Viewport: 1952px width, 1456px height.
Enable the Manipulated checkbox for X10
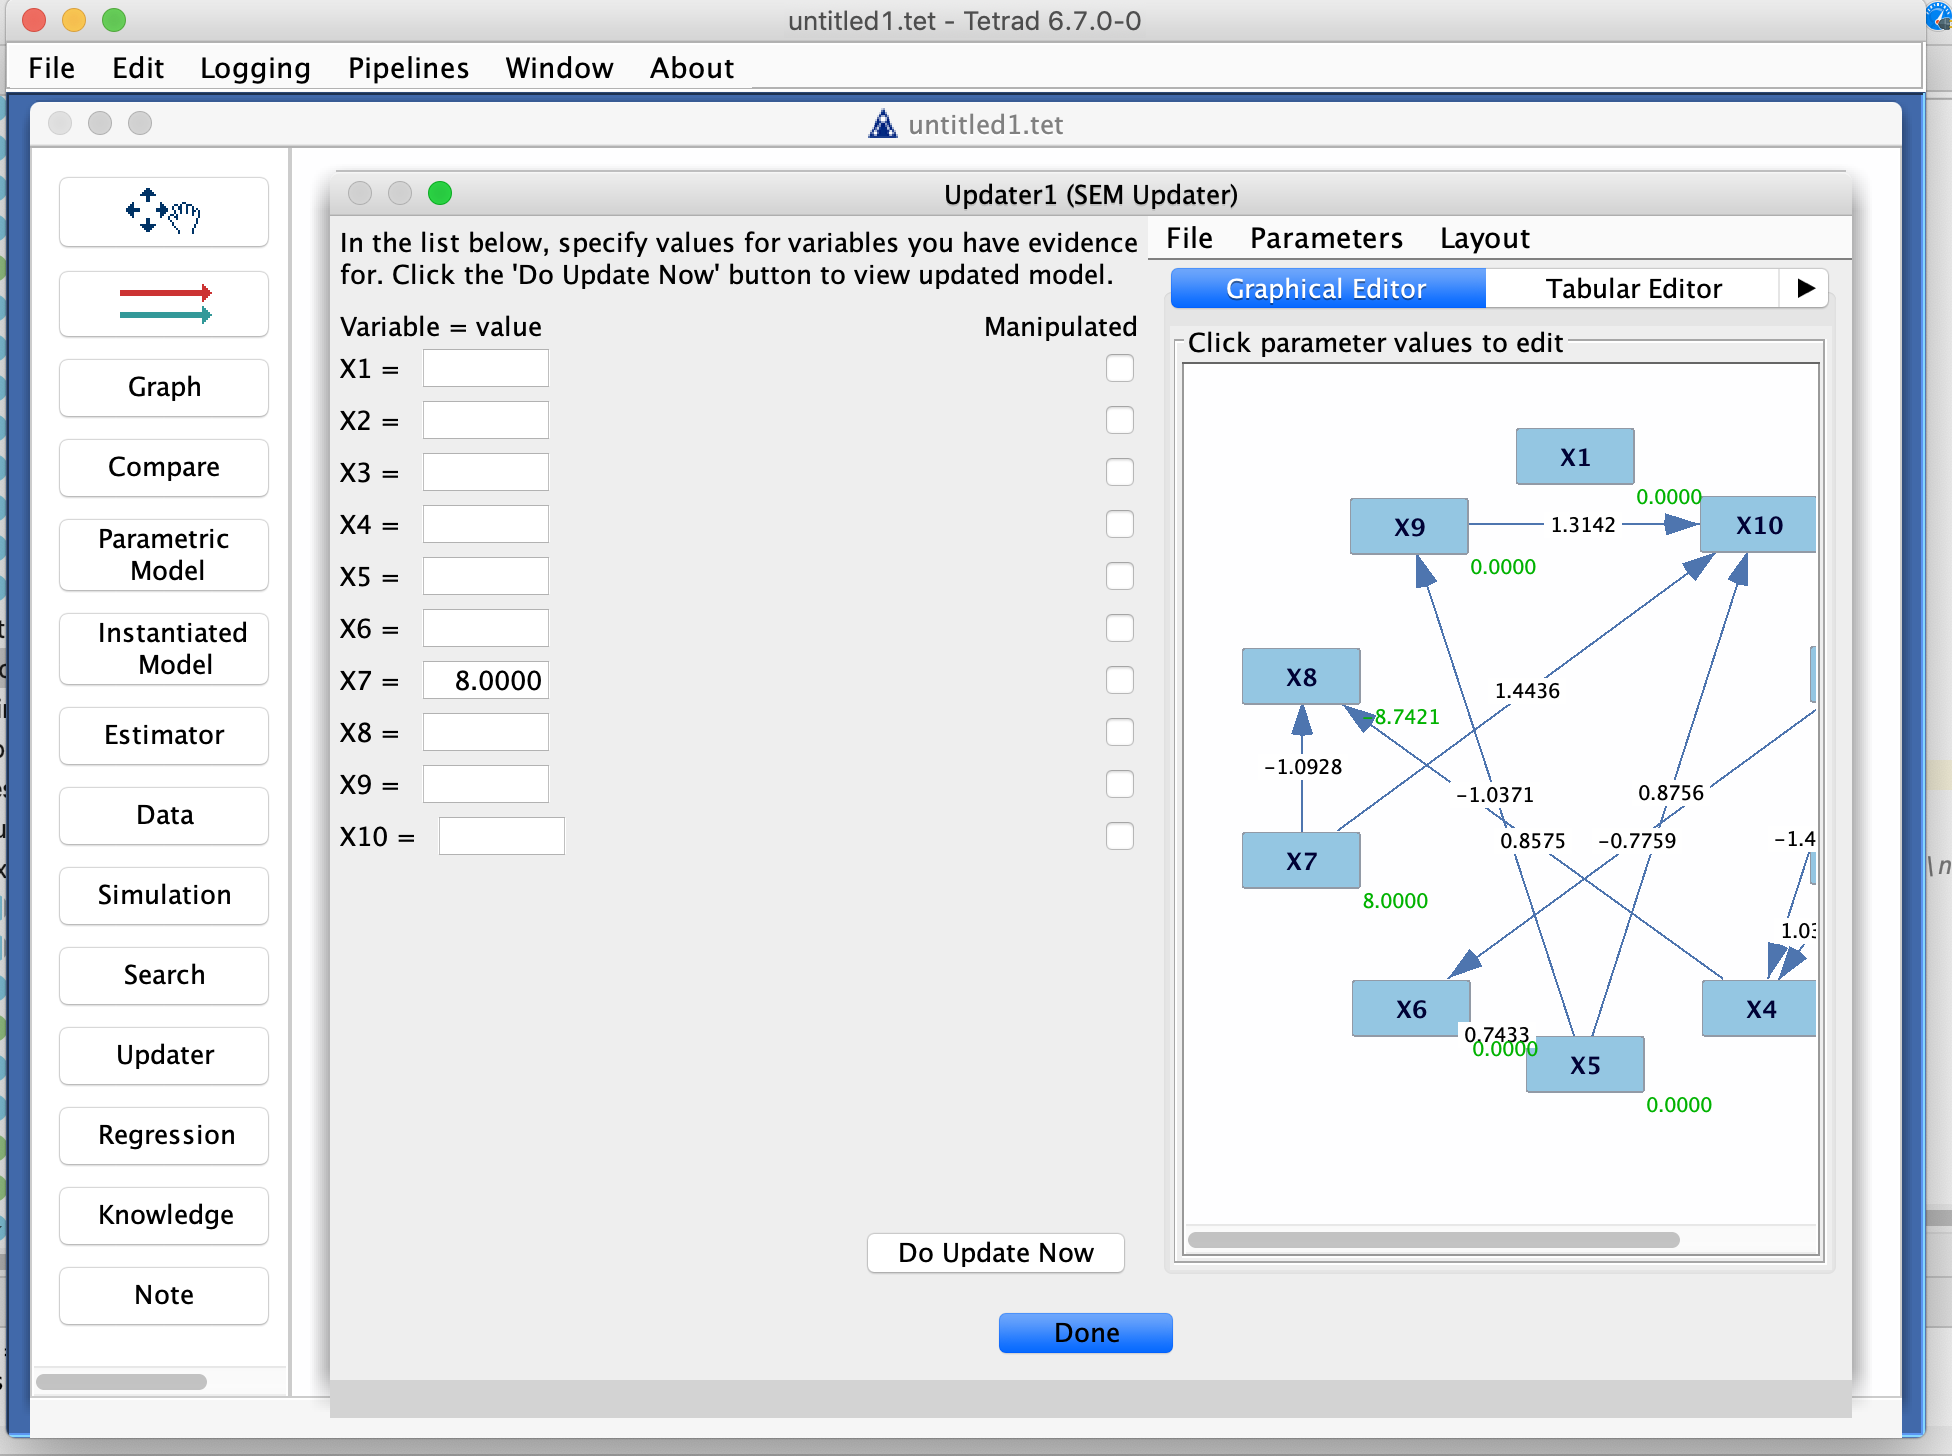tap(1119, 836)
